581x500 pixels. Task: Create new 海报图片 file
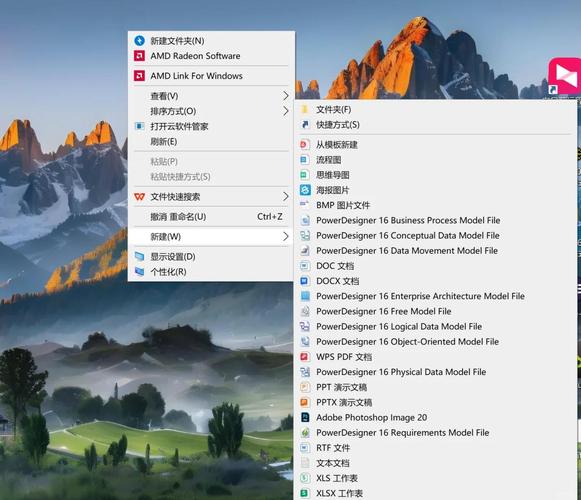click(435, 190)
